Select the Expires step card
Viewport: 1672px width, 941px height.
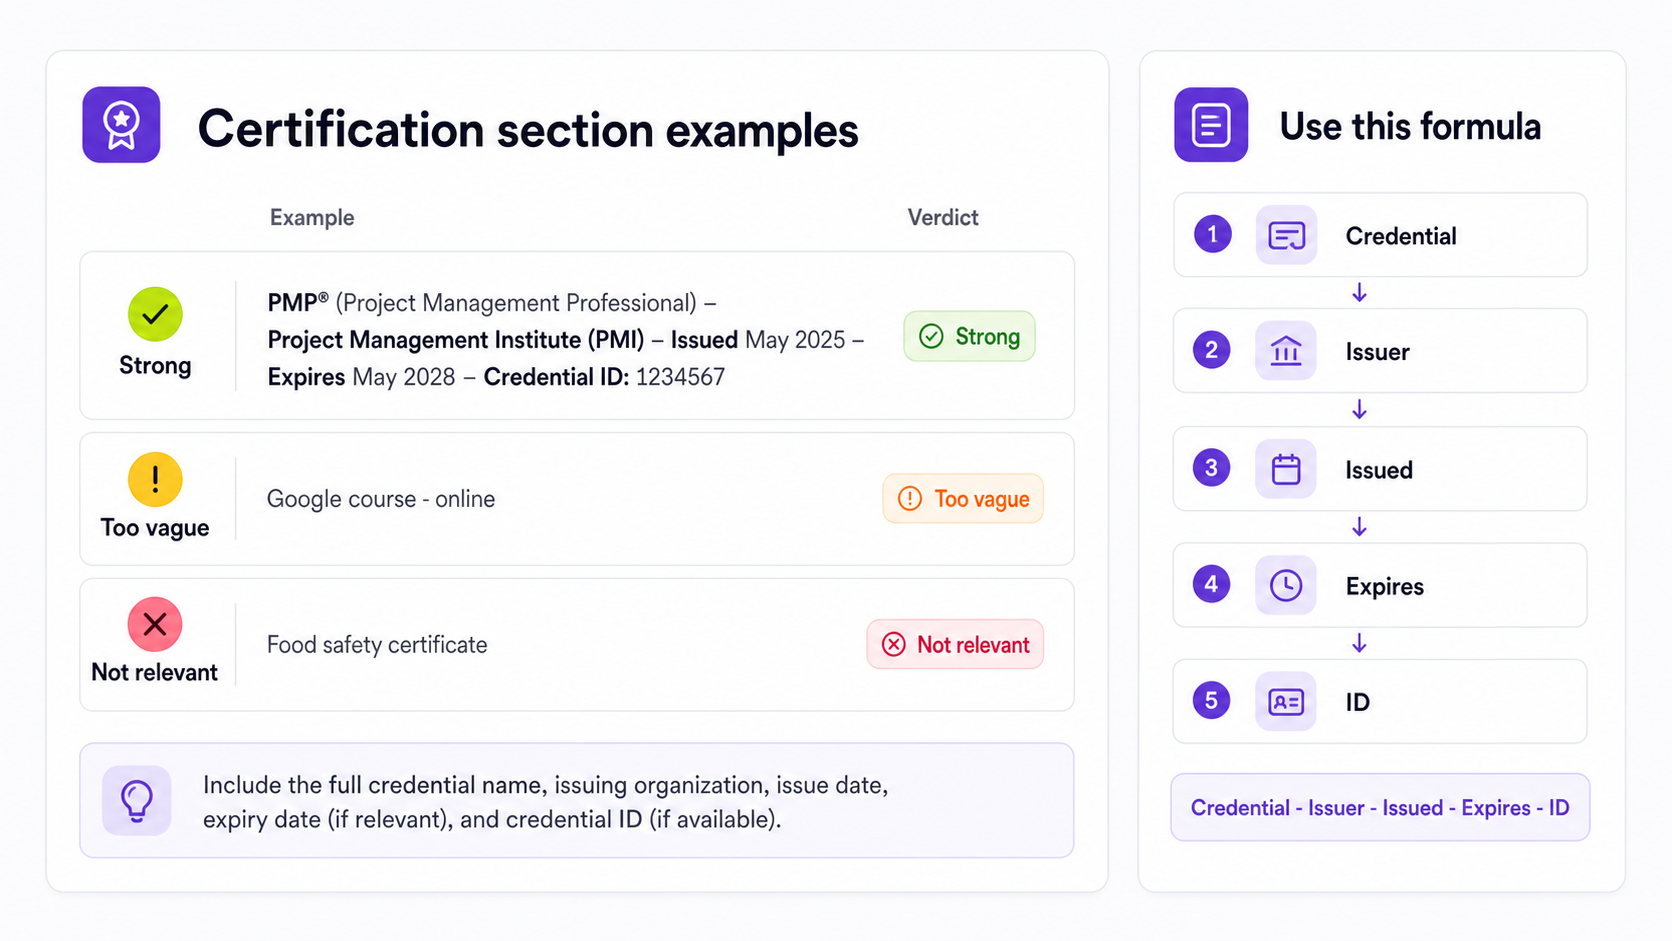point(1380,585)
